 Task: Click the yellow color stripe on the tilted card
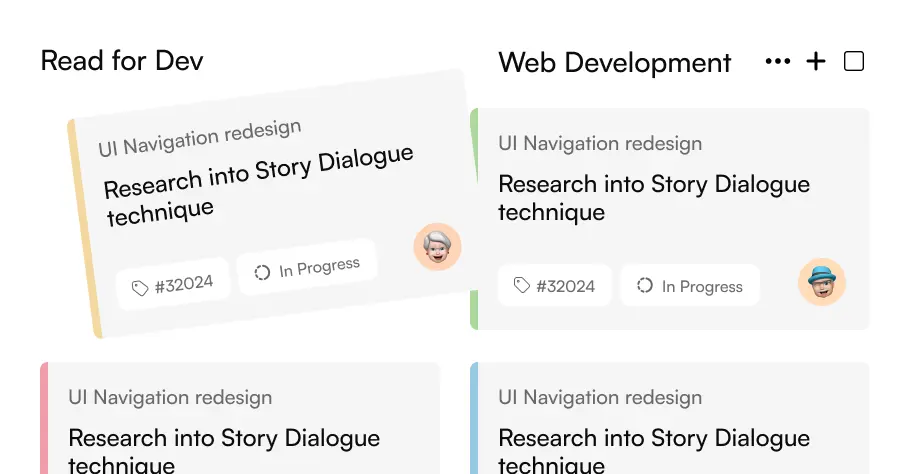click(84, 228)
